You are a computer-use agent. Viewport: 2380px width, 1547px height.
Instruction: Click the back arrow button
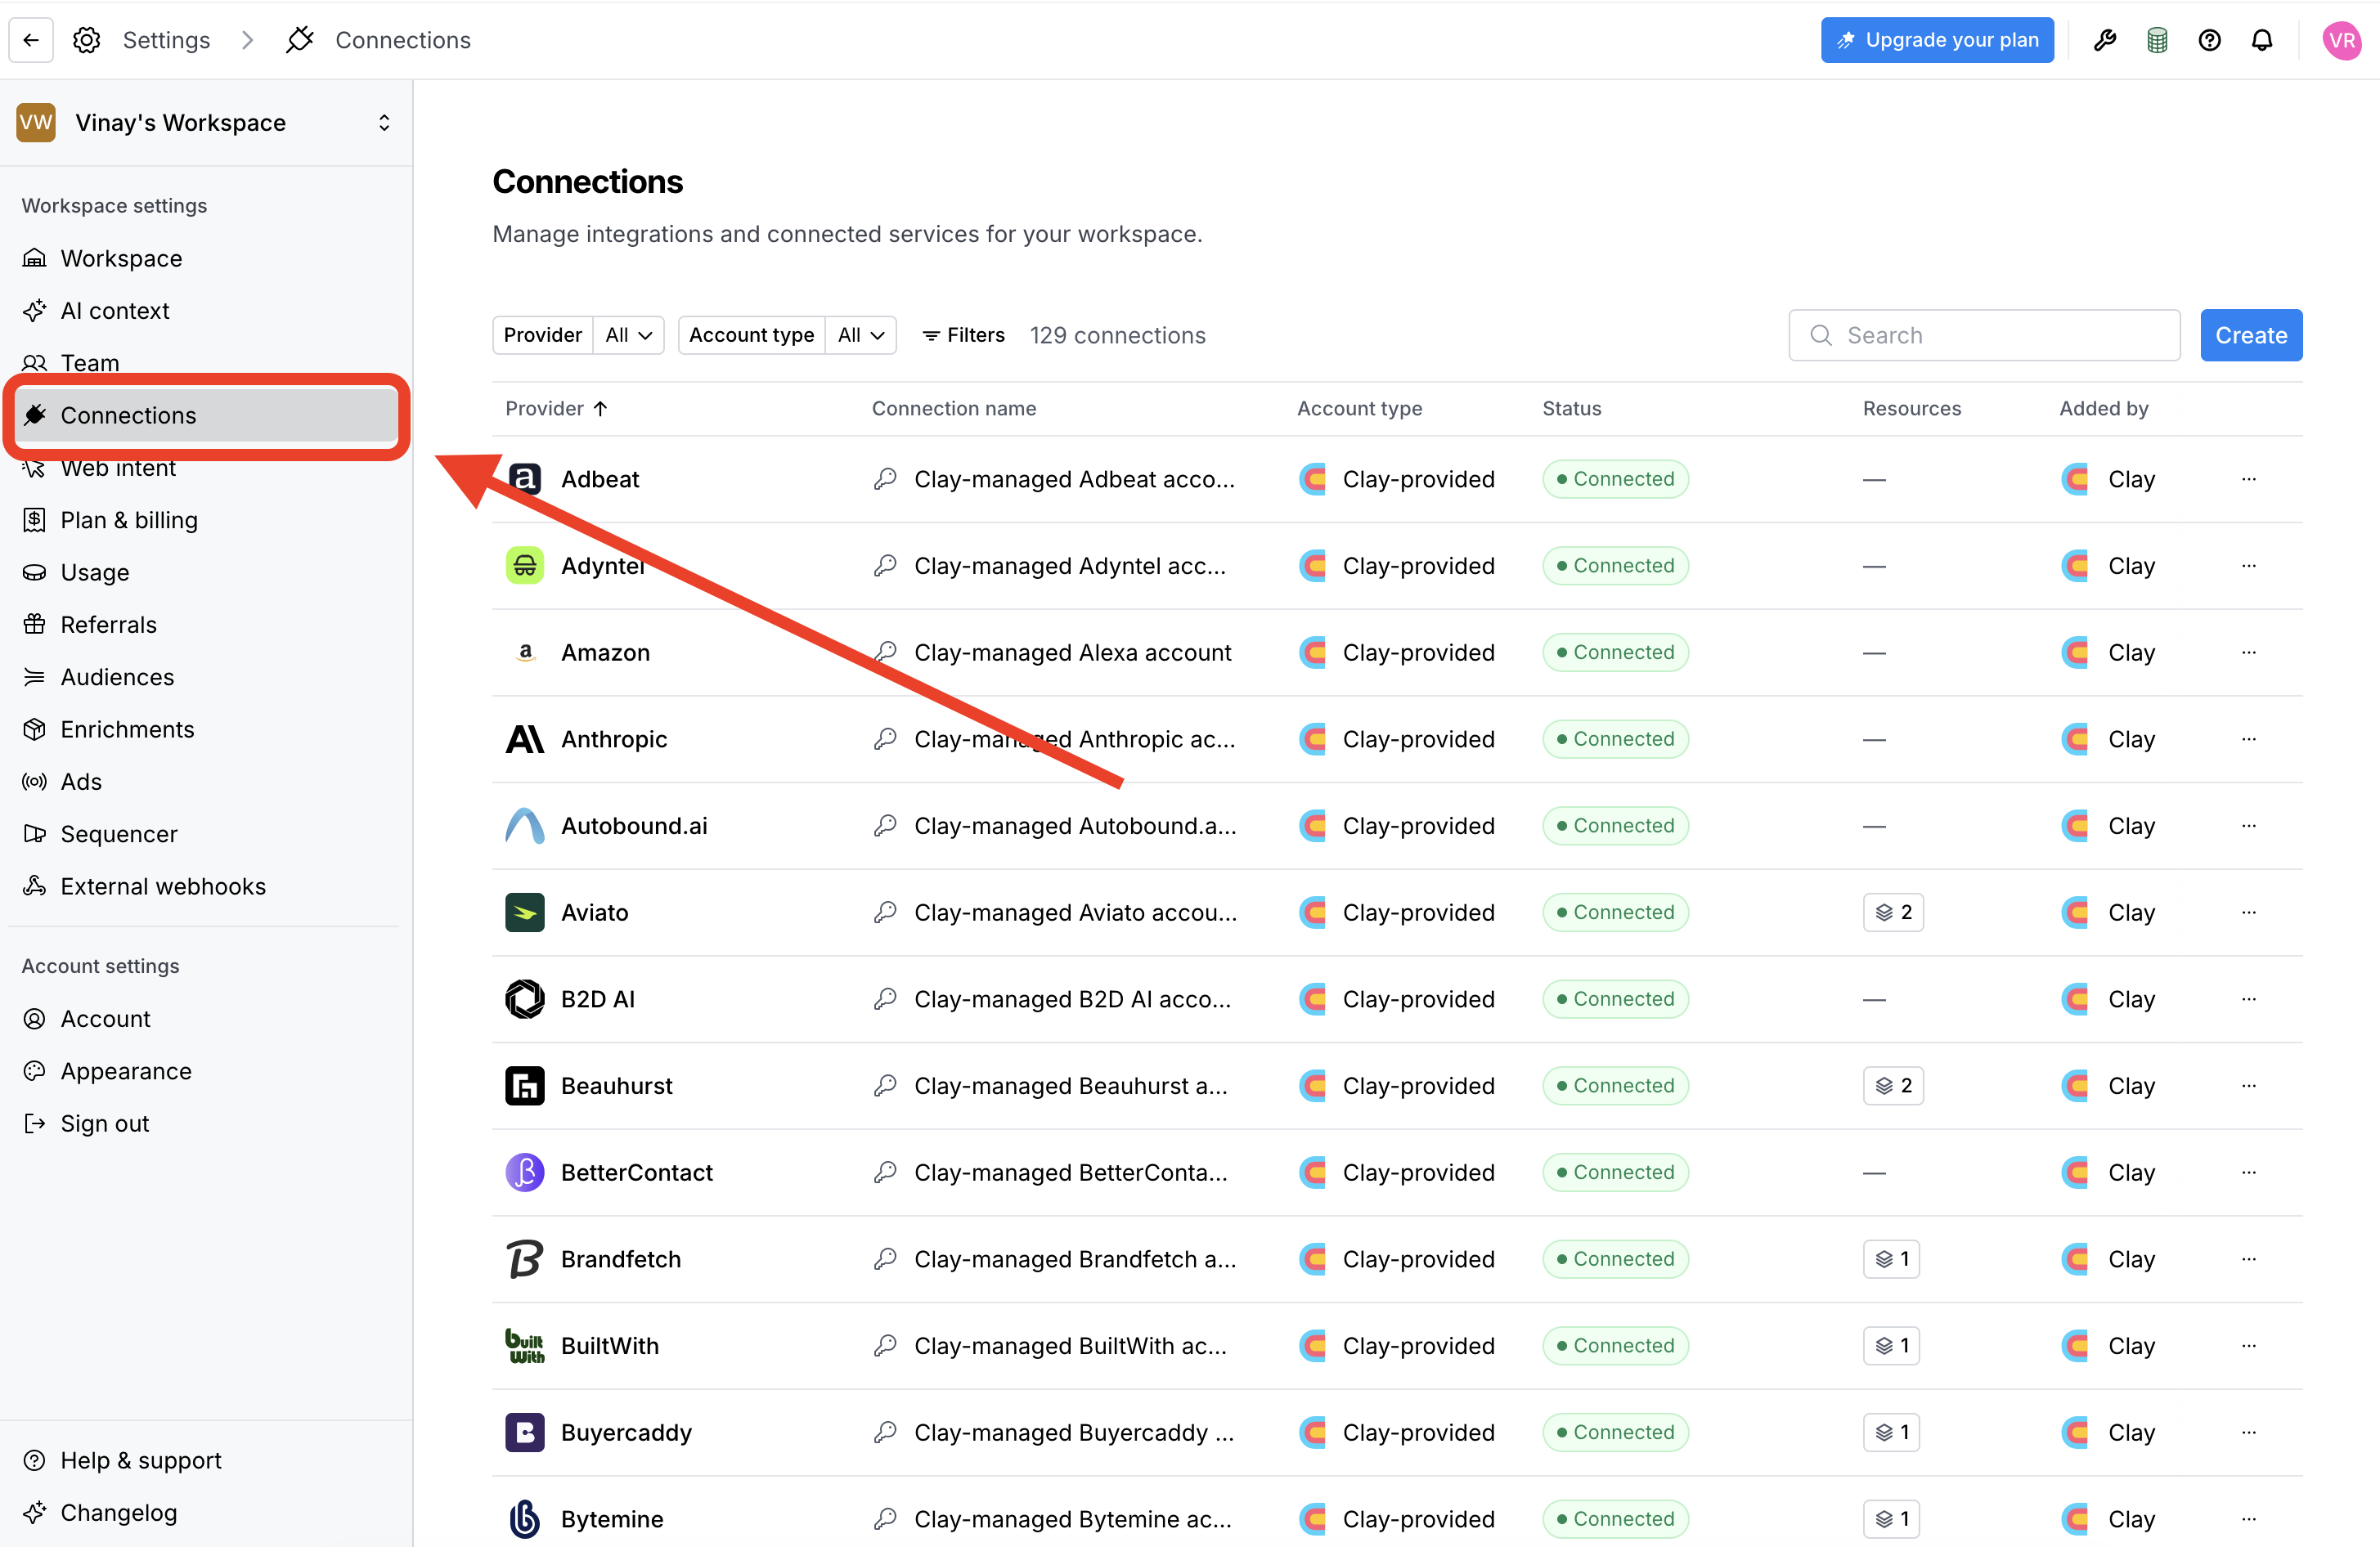[31, 40]
